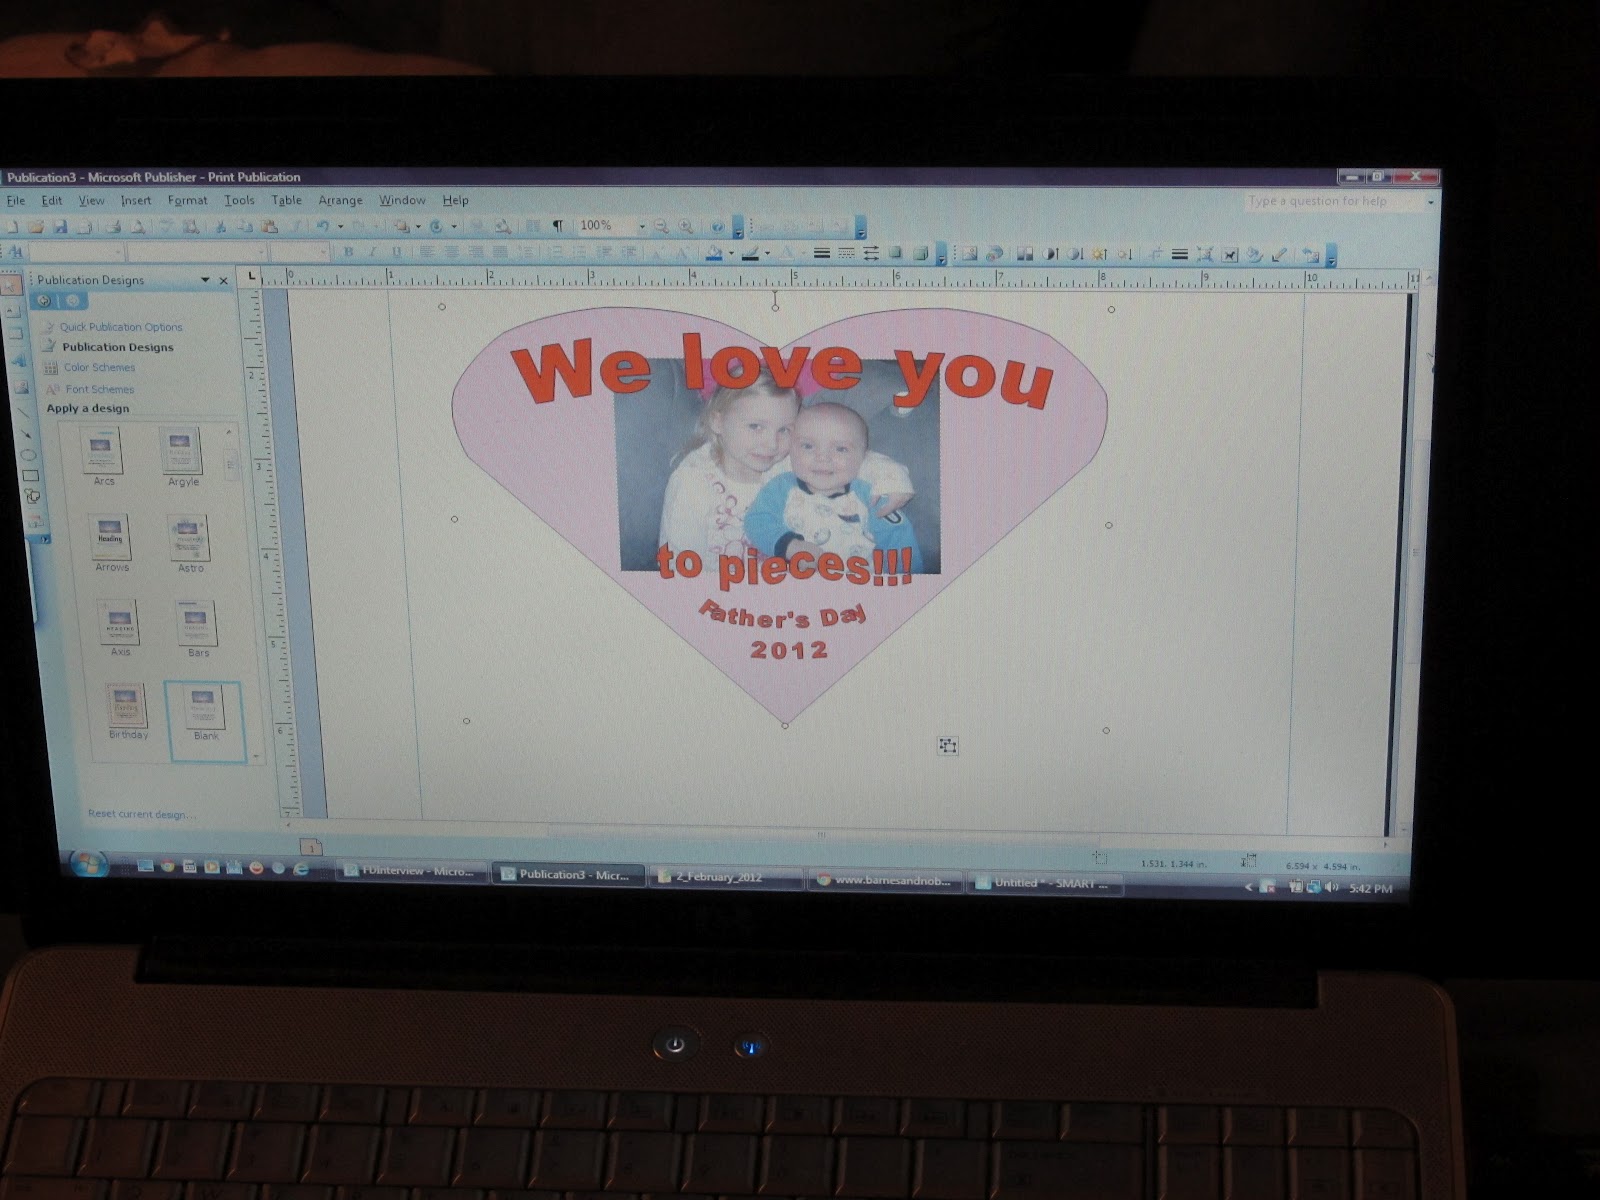Click the 5:42 PM system clock
The image size is (1600, 1200).
tap(1370, 888)
